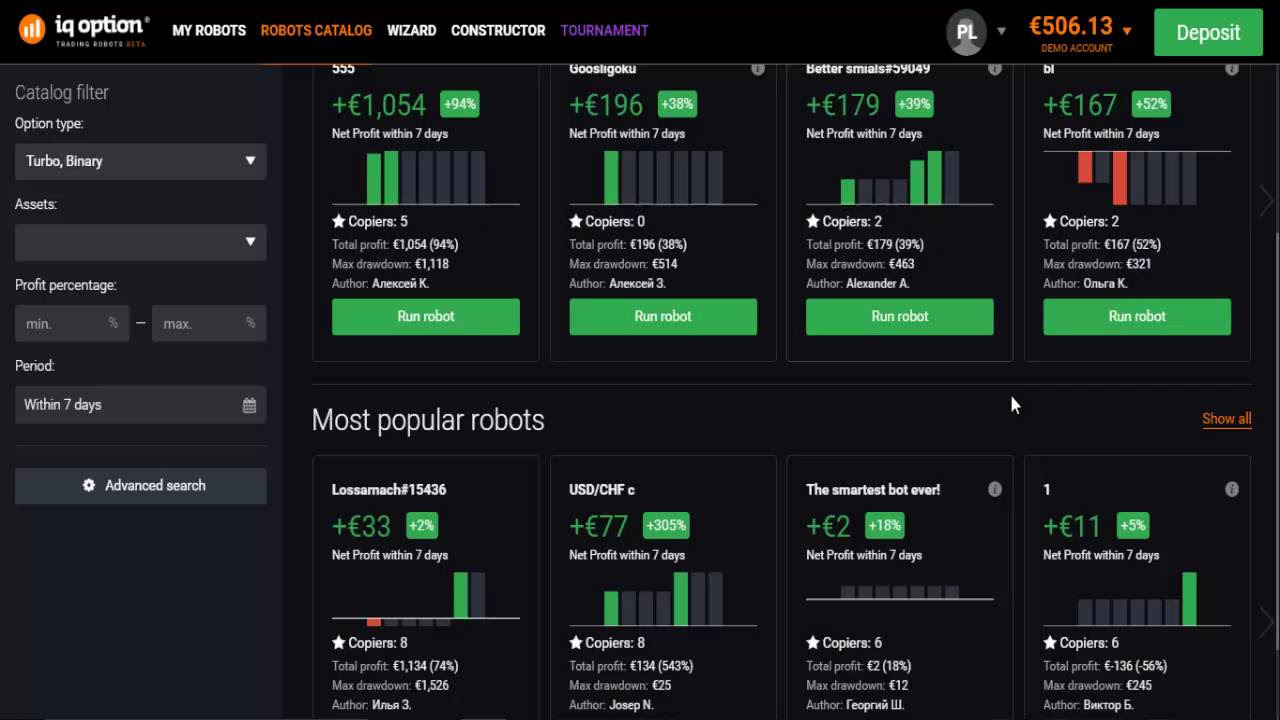The width and height of the screenshot is (1280, 720).
Task: Go to the Tournament tab
Action: (x=604, y=31)
